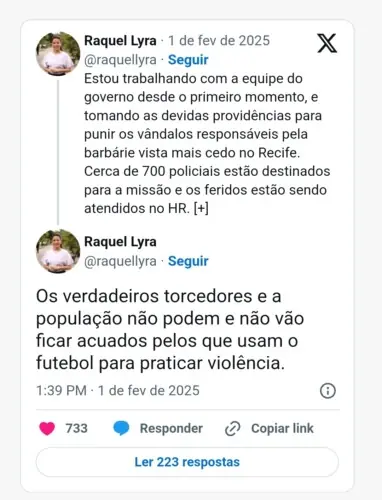Open the @raquellyra handle in first tweet

coord(120,60)
